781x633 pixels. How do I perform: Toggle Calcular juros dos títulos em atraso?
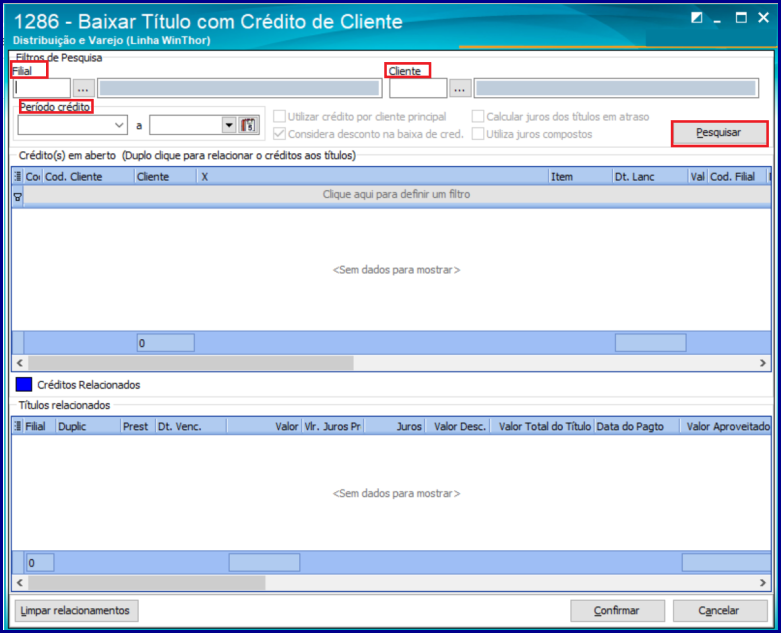(478, 117)
